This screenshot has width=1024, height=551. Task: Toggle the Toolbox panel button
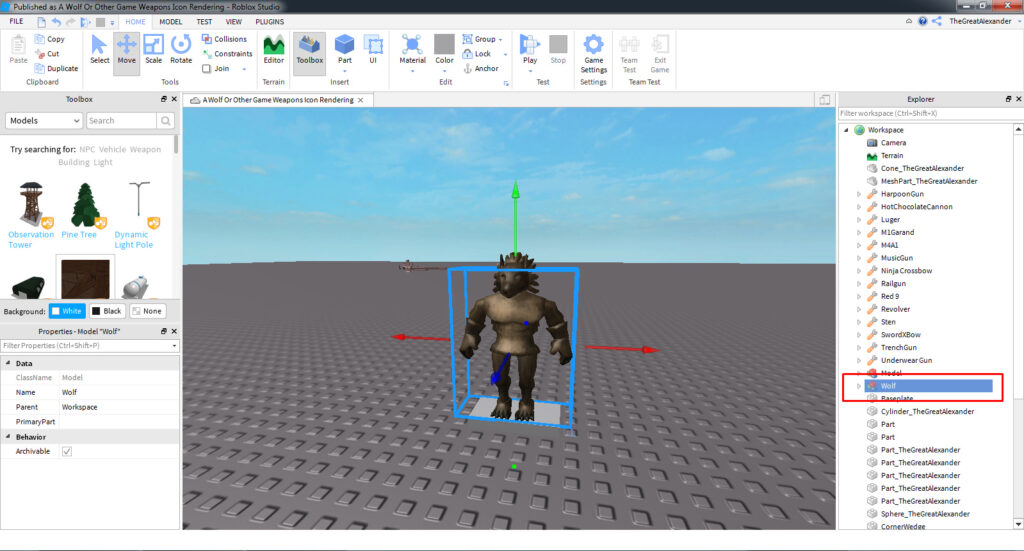[310, 48]
